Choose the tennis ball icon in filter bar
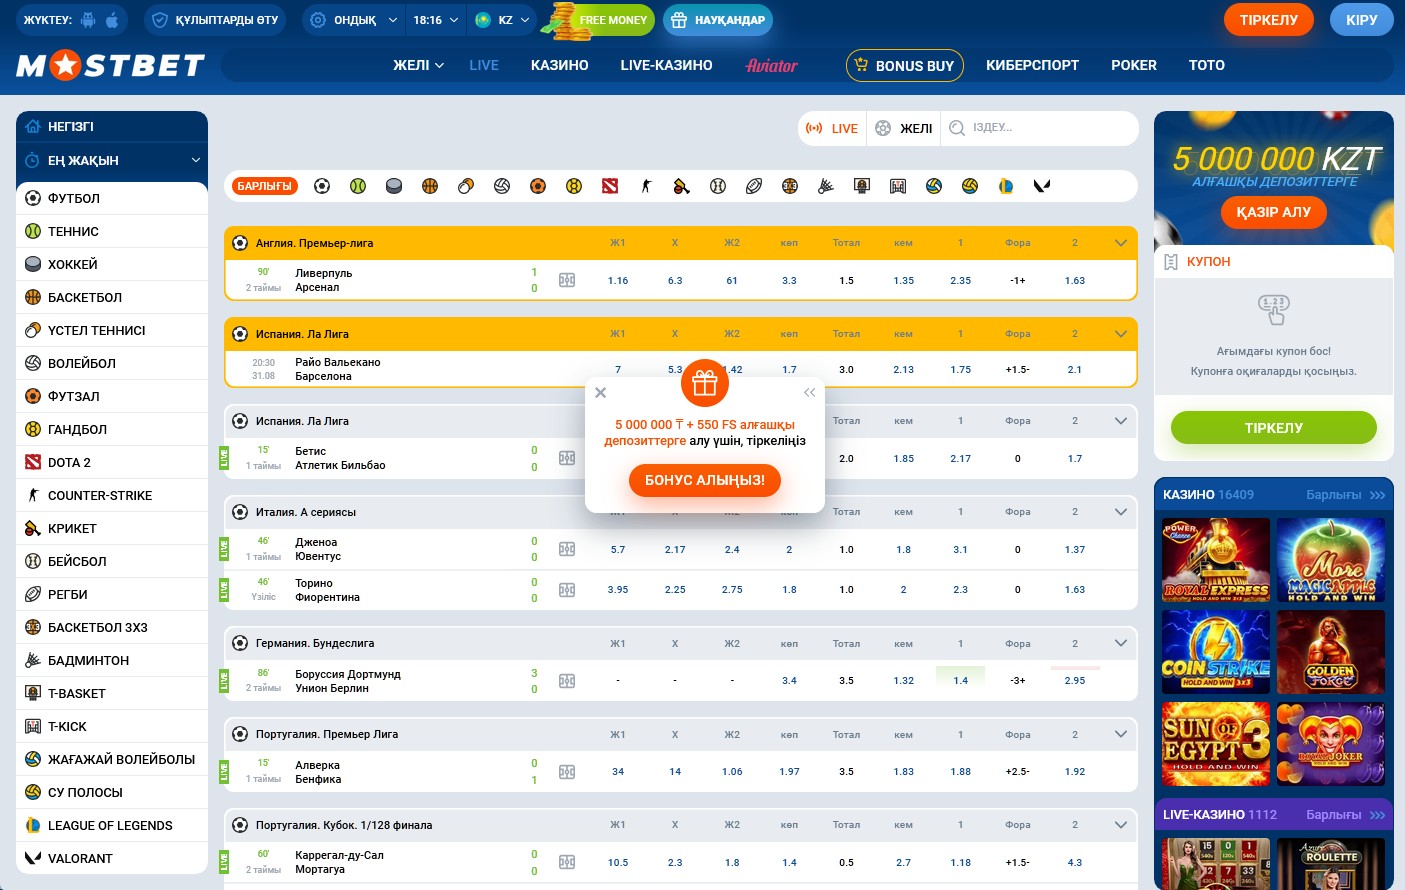 [358, 186]
